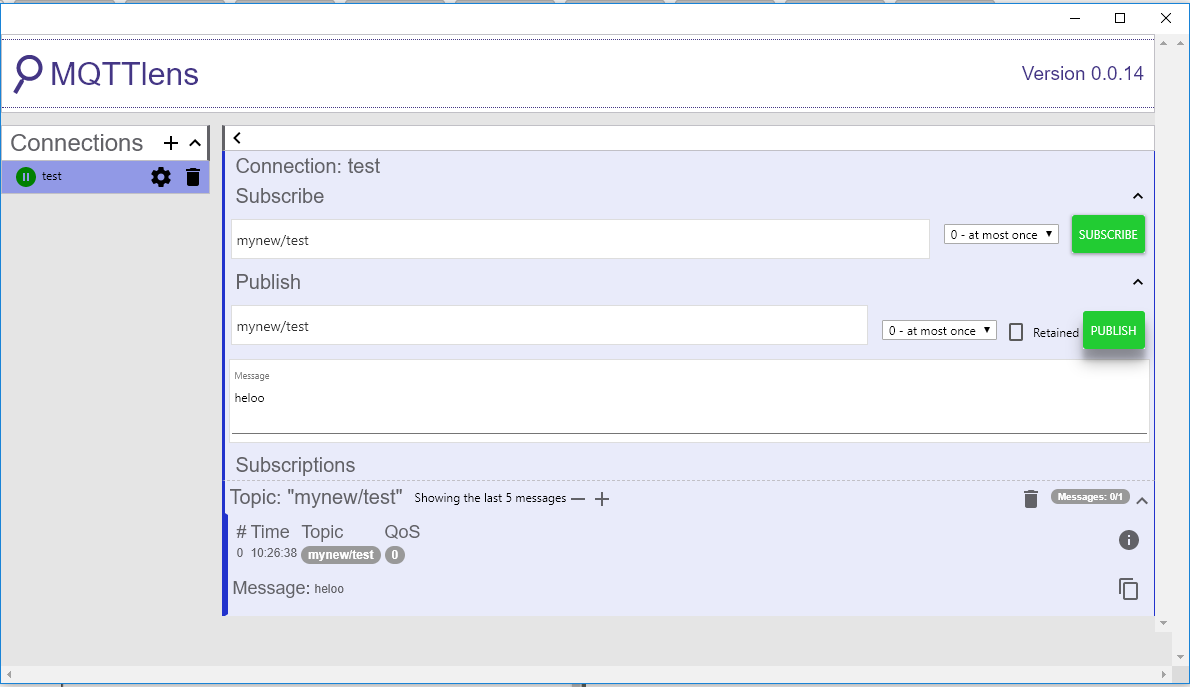Screen dimensions: 1190x687
Task: Click the publish topic input field
Action: [549, 326]
